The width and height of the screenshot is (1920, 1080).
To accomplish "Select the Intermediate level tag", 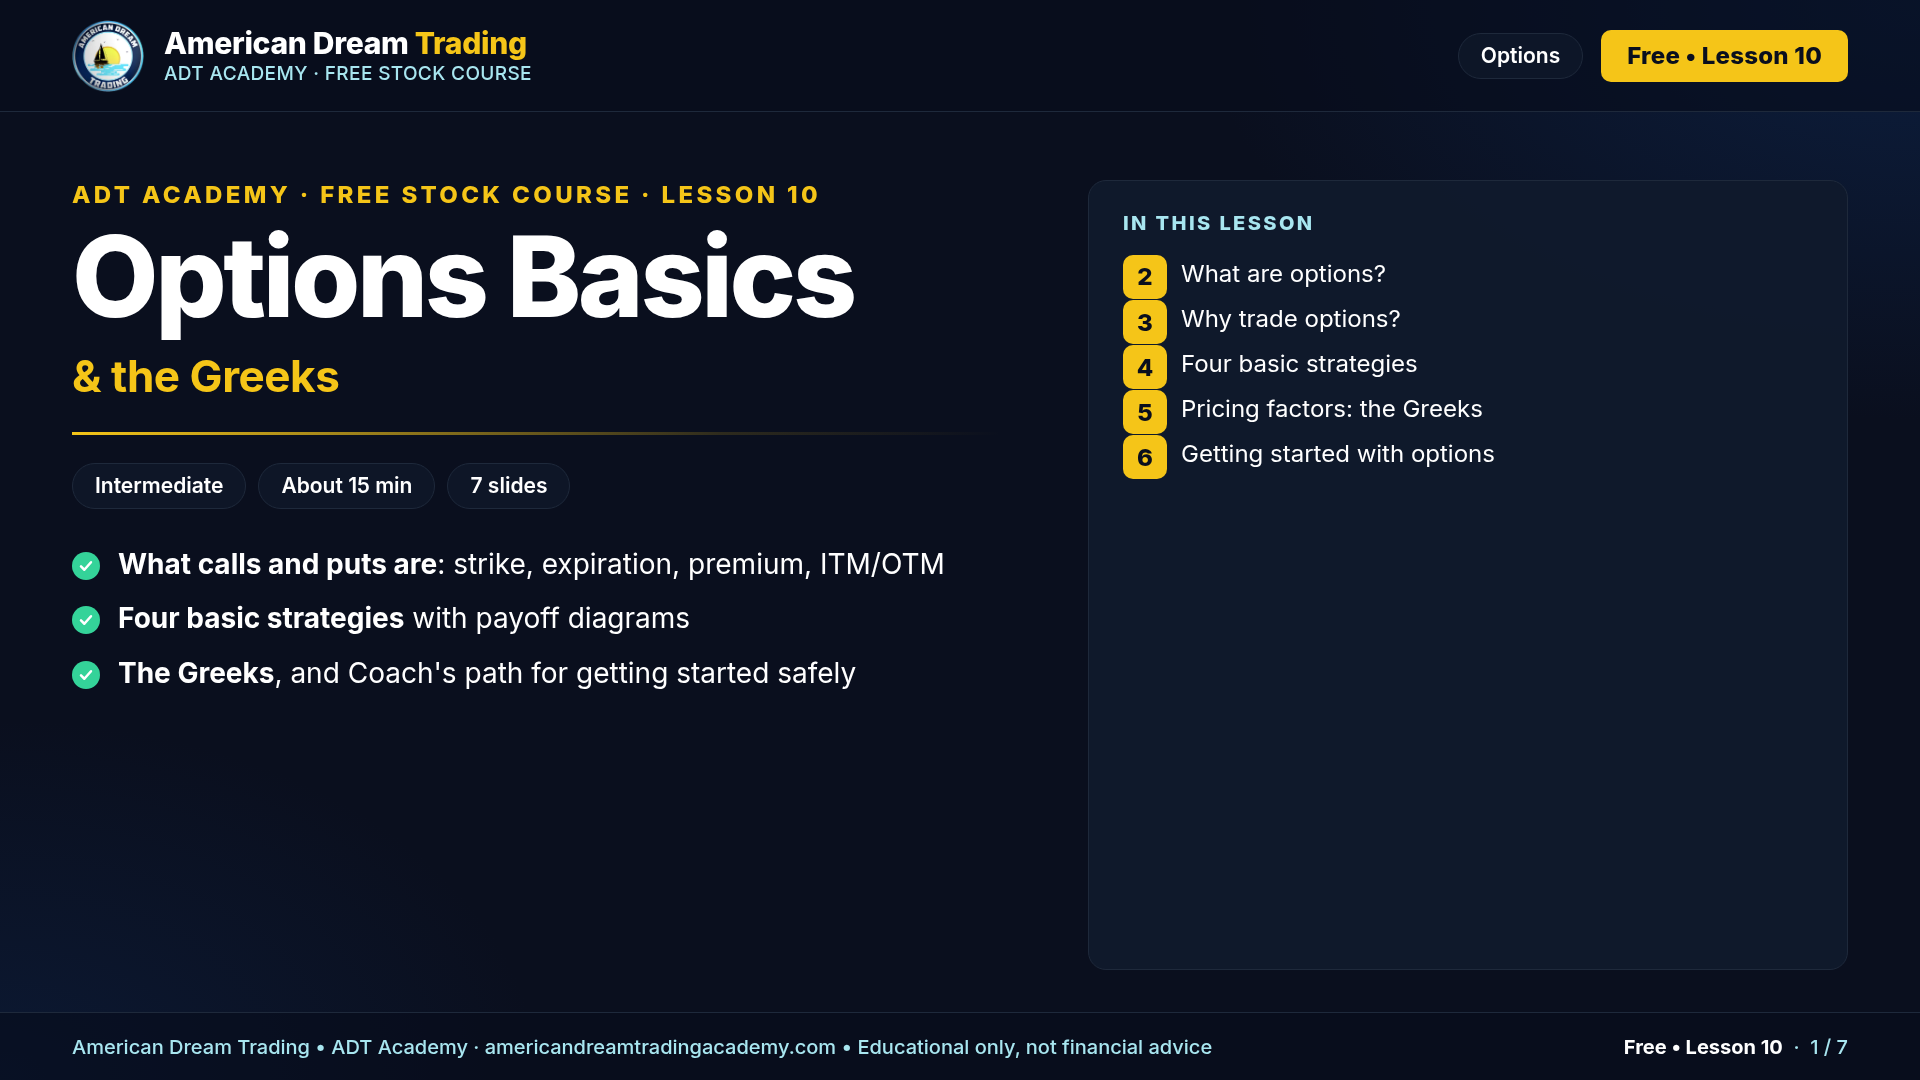I will pyautogui.click(x=159, y=486).
